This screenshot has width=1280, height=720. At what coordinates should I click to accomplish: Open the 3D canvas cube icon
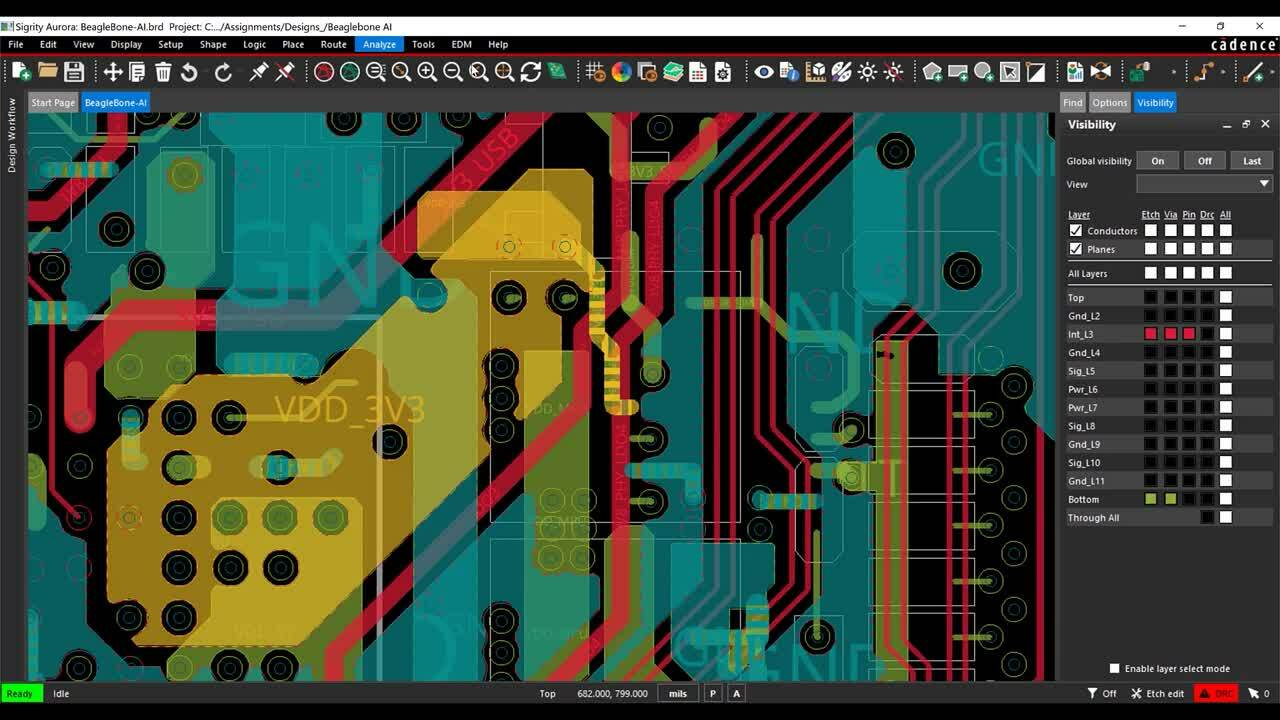click(x=816, y=71)
